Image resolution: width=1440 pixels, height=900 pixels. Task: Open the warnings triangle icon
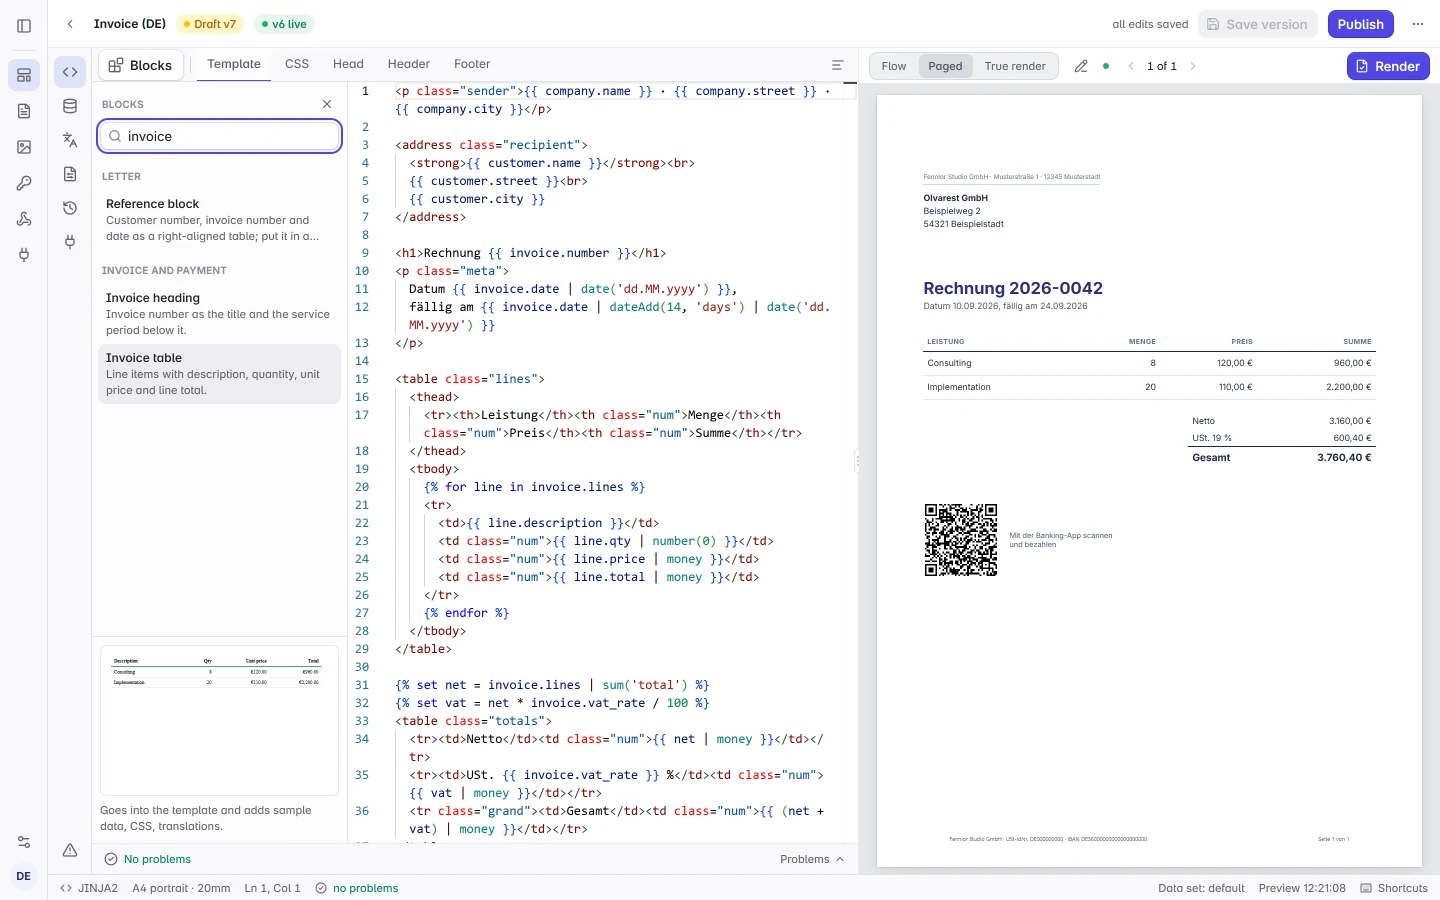click(x=70, y=850)
